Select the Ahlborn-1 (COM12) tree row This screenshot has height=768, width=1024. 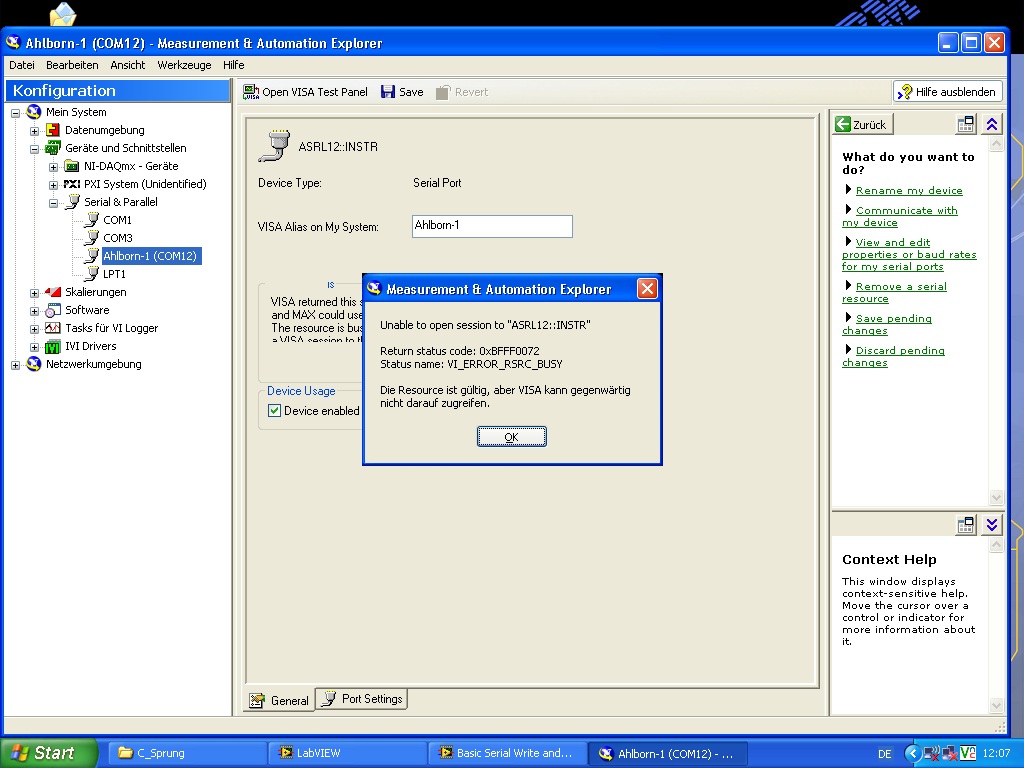tap(150, 256)
